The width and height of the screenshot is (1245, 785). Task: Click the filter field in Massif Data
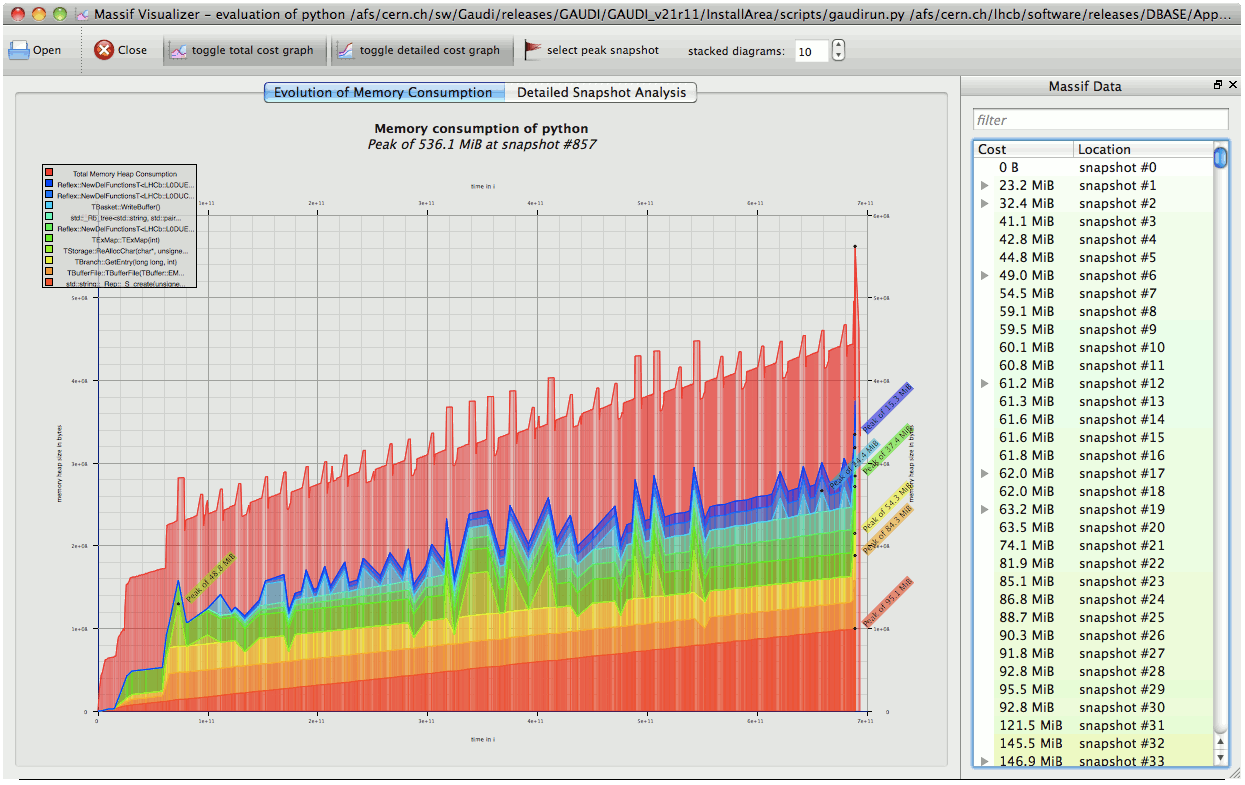(1100, 118)
